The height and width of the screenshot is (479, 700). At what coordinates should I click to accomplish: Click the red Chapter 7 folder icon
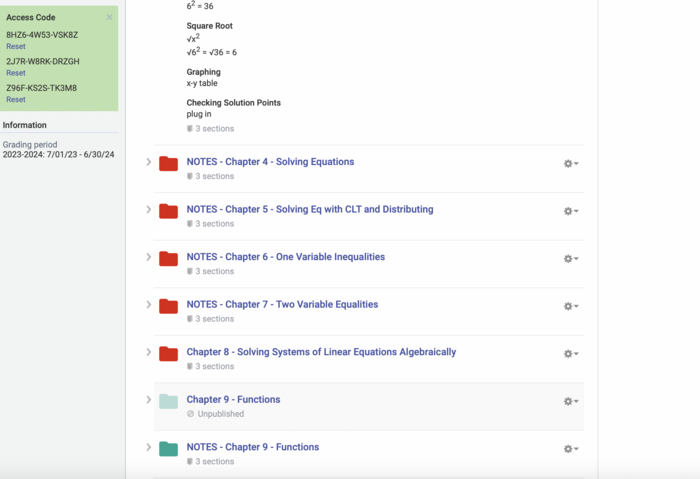(168, 306)
